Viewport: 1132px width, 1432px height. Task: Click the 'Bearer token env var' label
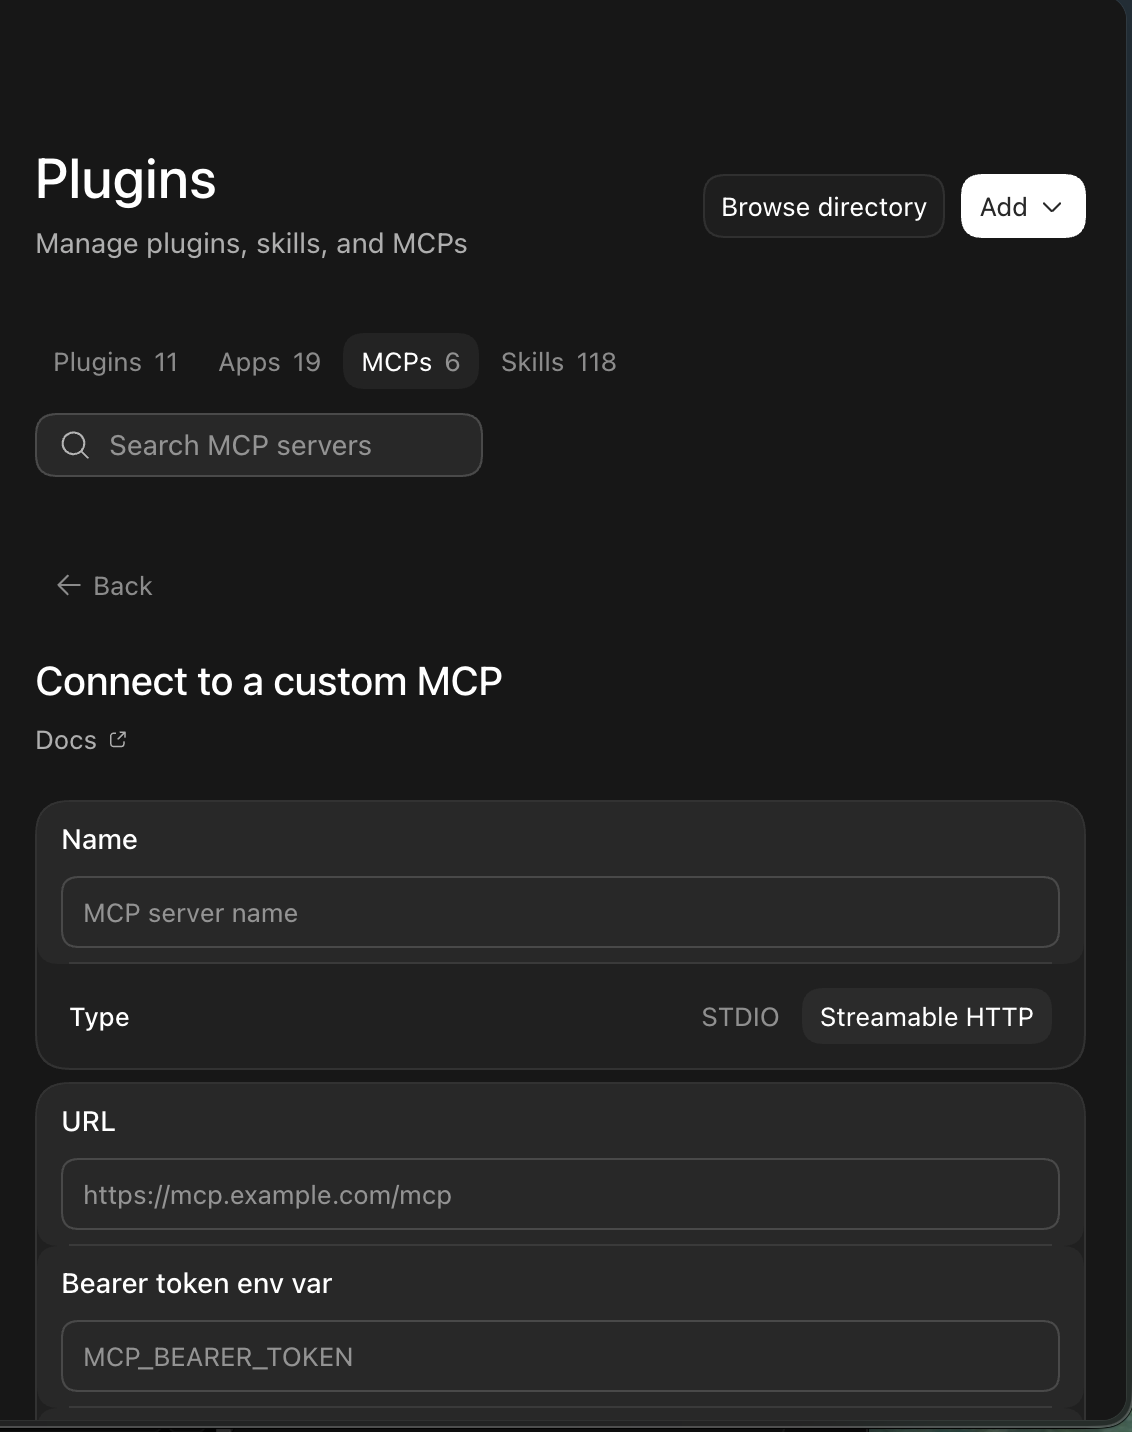(x=197, y=1283)
